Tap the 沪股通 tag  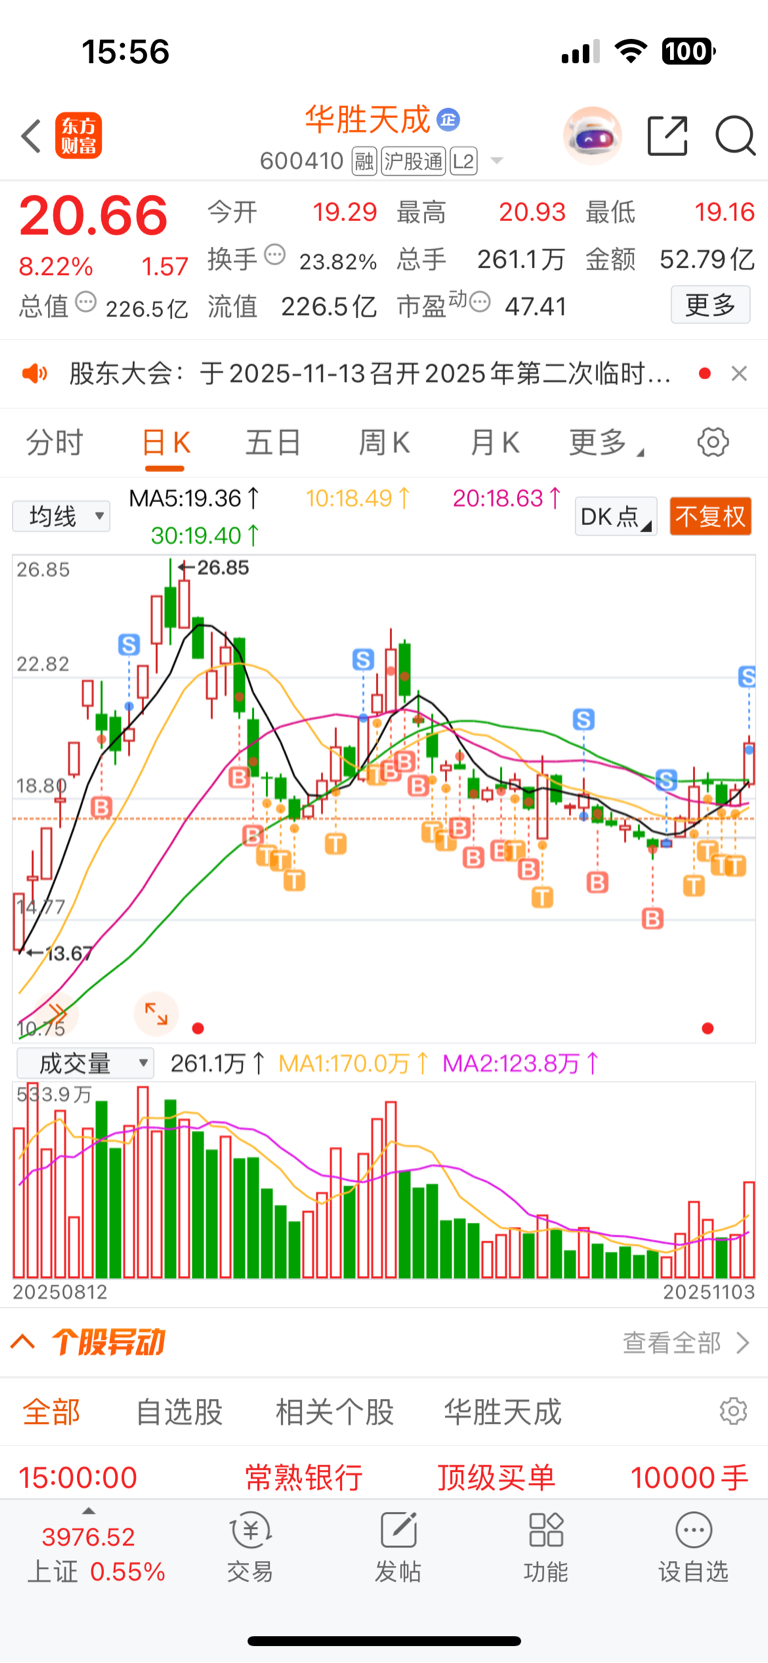413,161
